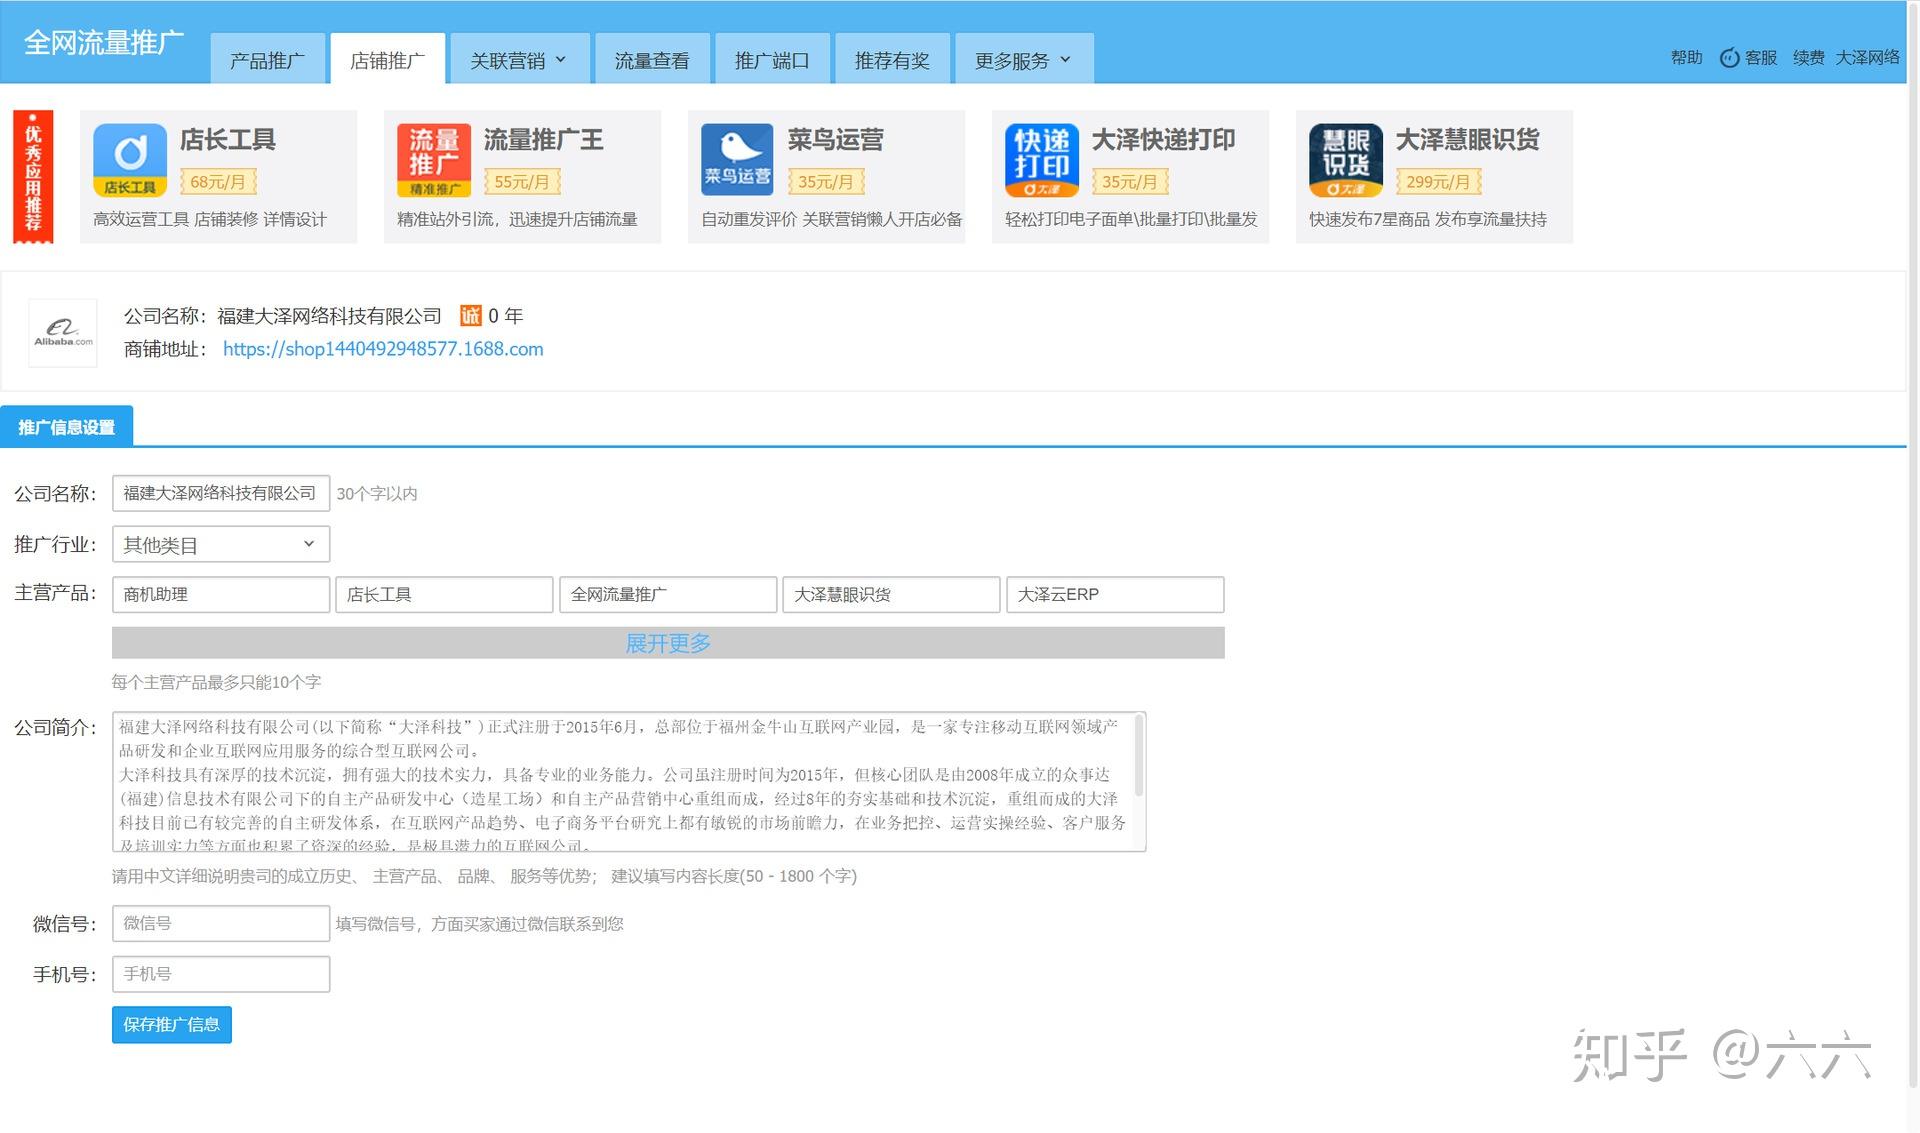Image resolution: width=1920 pixels, height=1133 pixels.
Task: Click the 高效运营工具 description text
Action: 210,219
